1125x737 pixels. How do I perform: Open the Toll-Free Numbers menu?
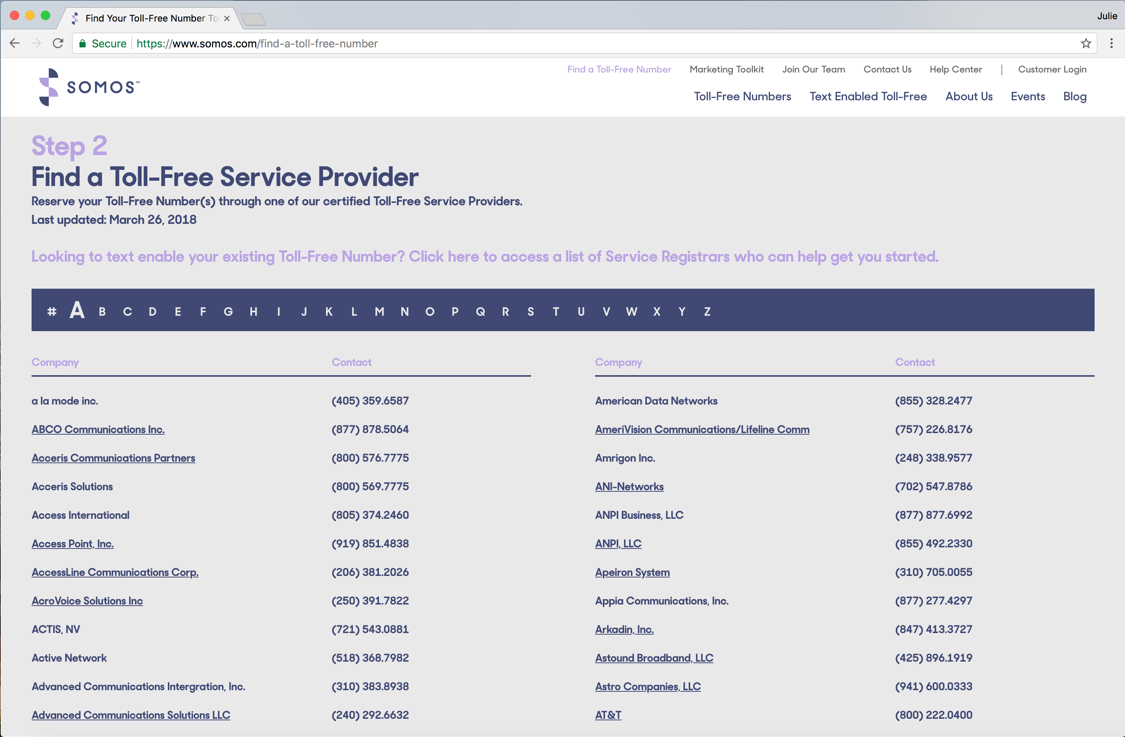pos(742,97)
